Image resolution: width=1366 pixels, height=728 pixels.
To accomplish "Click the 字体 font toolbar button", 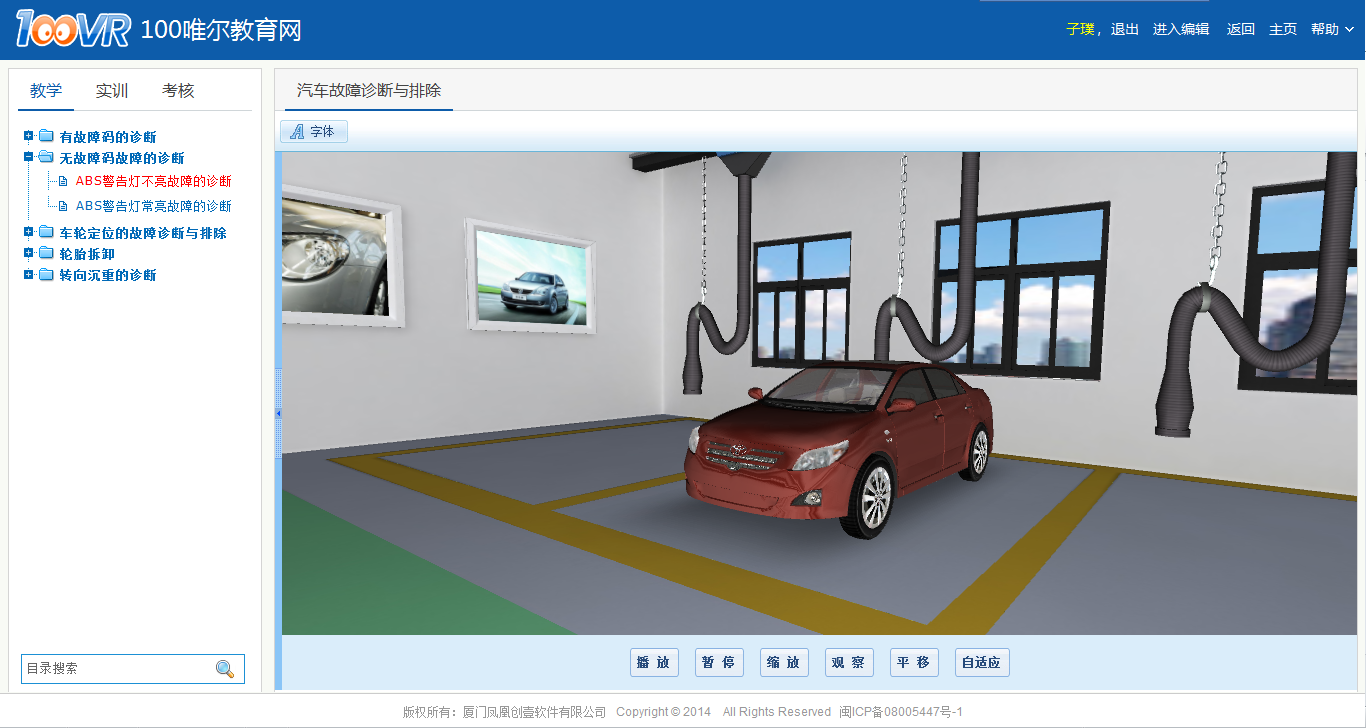I will point(314,131).
